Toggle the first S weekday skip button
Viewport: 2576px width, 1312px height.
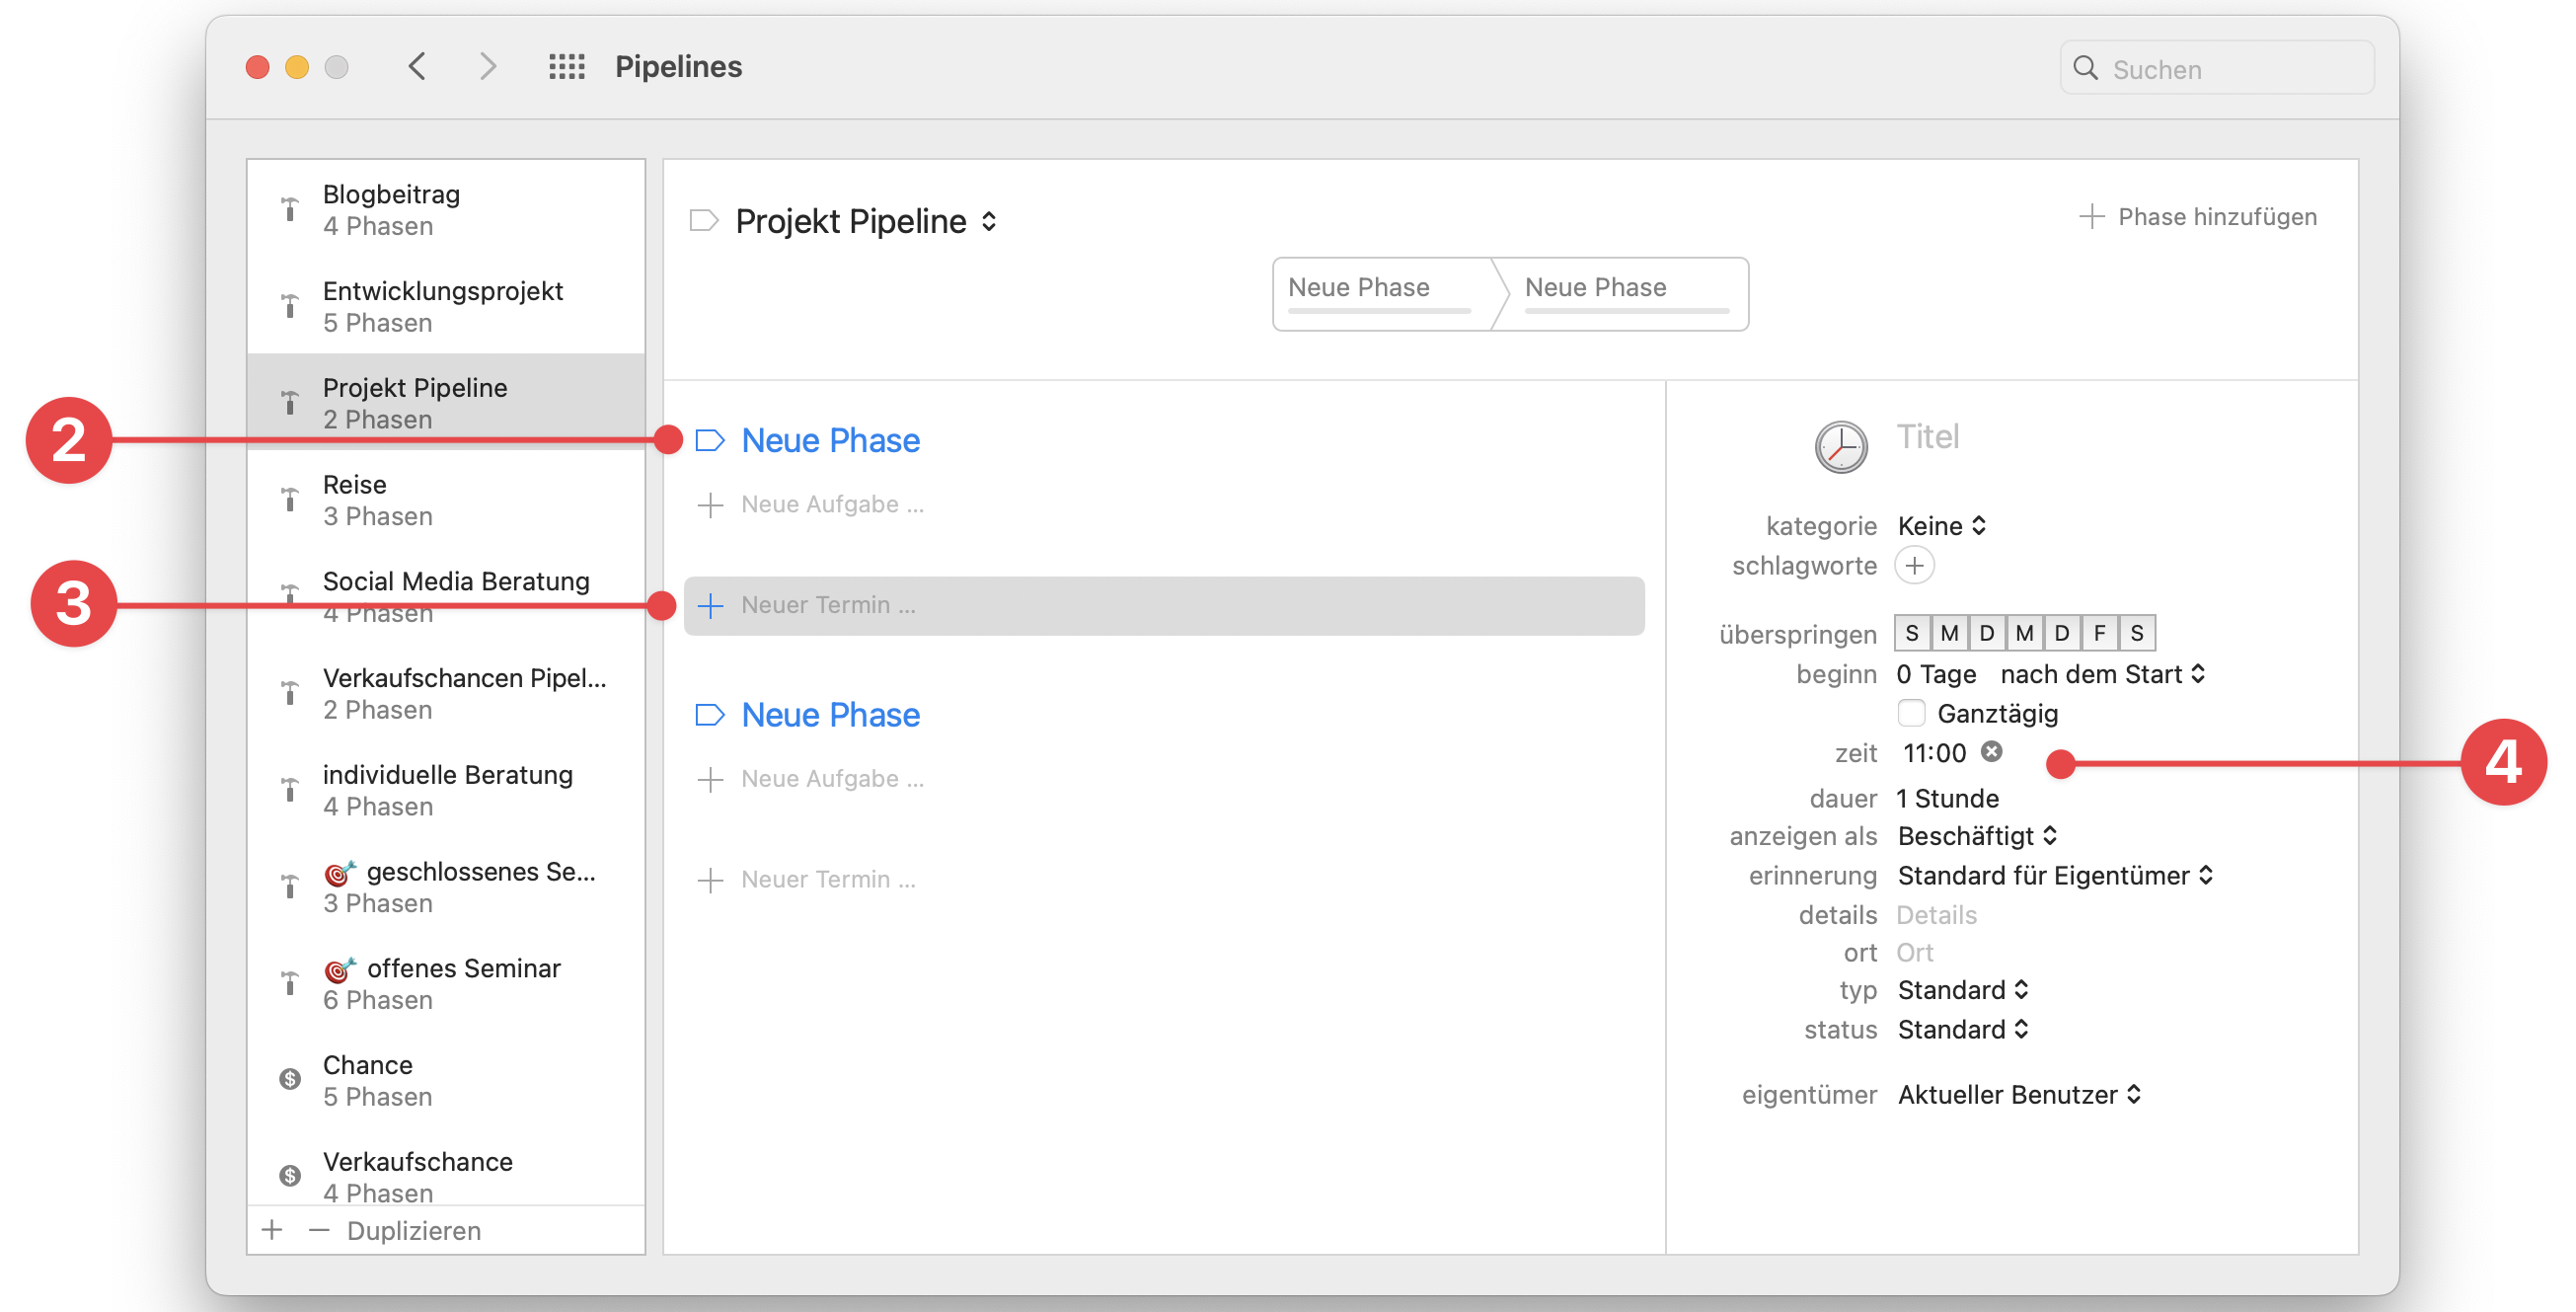click(x=1912, y=633)
